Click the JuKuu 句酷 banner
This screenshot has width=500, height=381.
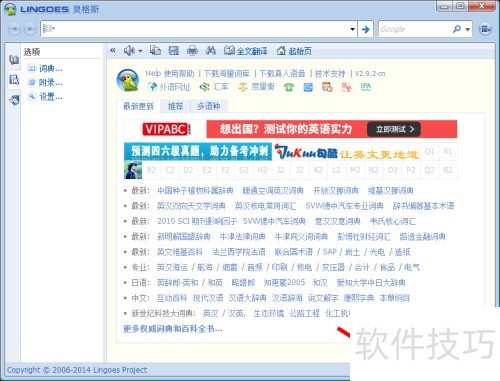[346, 152]
